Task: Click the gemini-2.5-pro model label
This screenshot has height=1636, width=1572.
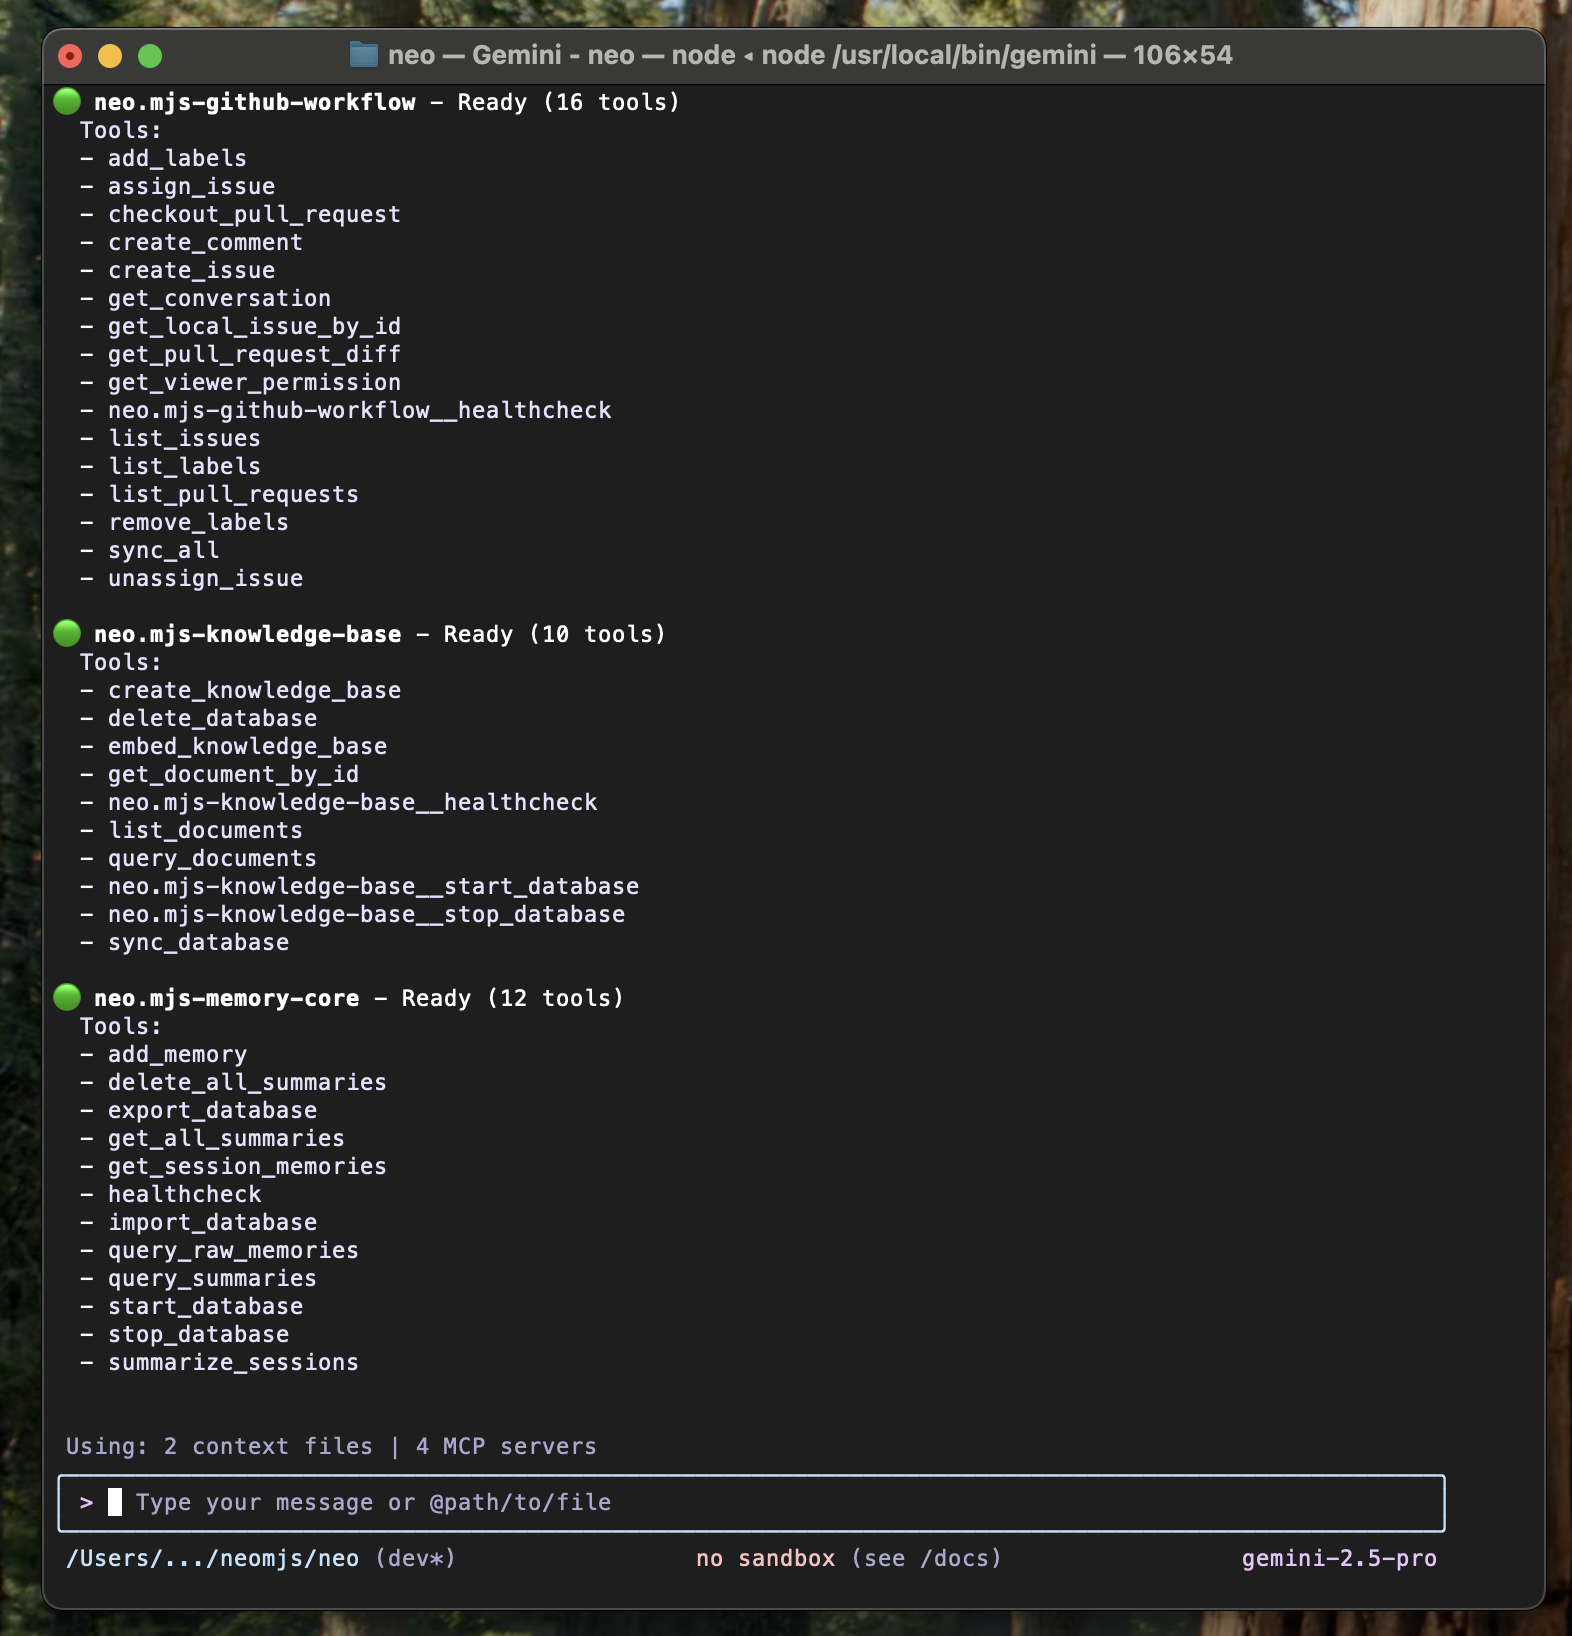Action: [1338, 1558]
